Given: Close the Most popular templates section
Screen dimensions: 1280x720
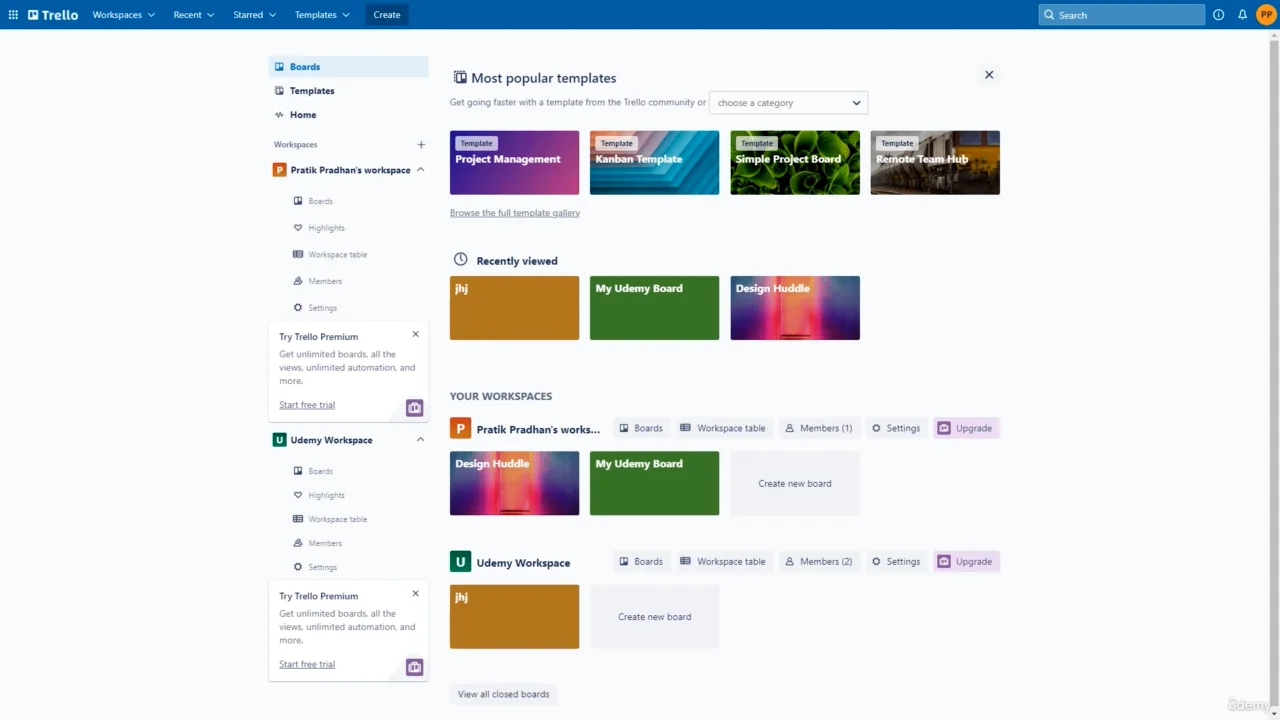Looking at the screenshot, I should (x=989, y=75).
